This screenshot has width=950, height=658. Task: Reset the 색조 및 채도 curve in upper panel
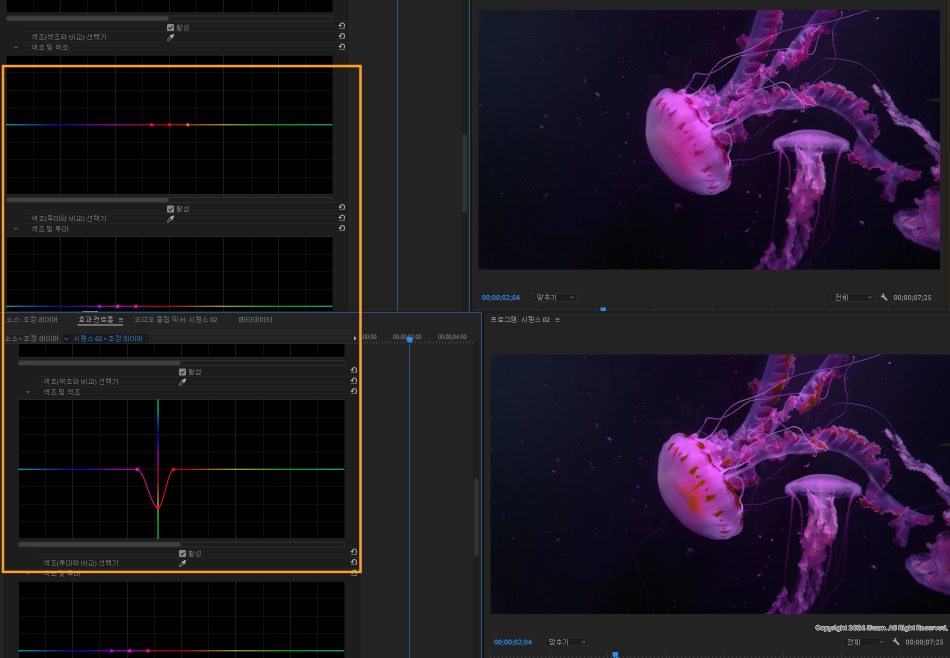(342, 47)
